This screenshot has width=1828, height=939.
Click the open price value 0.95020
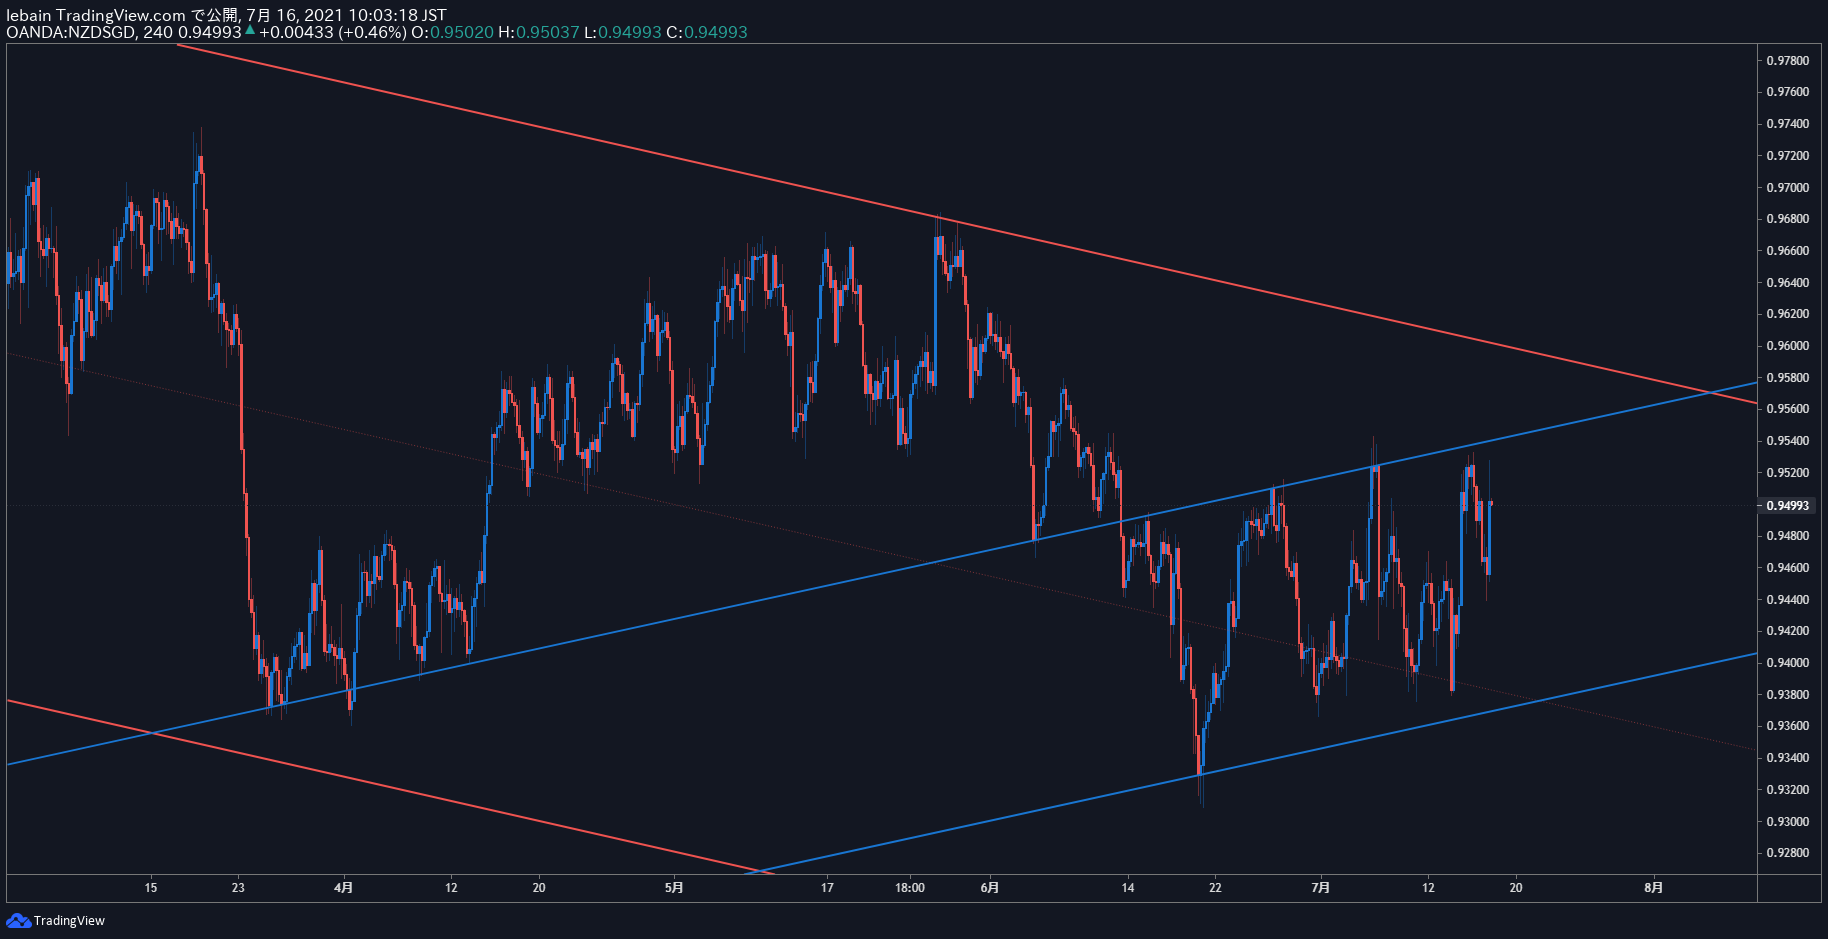tap(462, 32)
